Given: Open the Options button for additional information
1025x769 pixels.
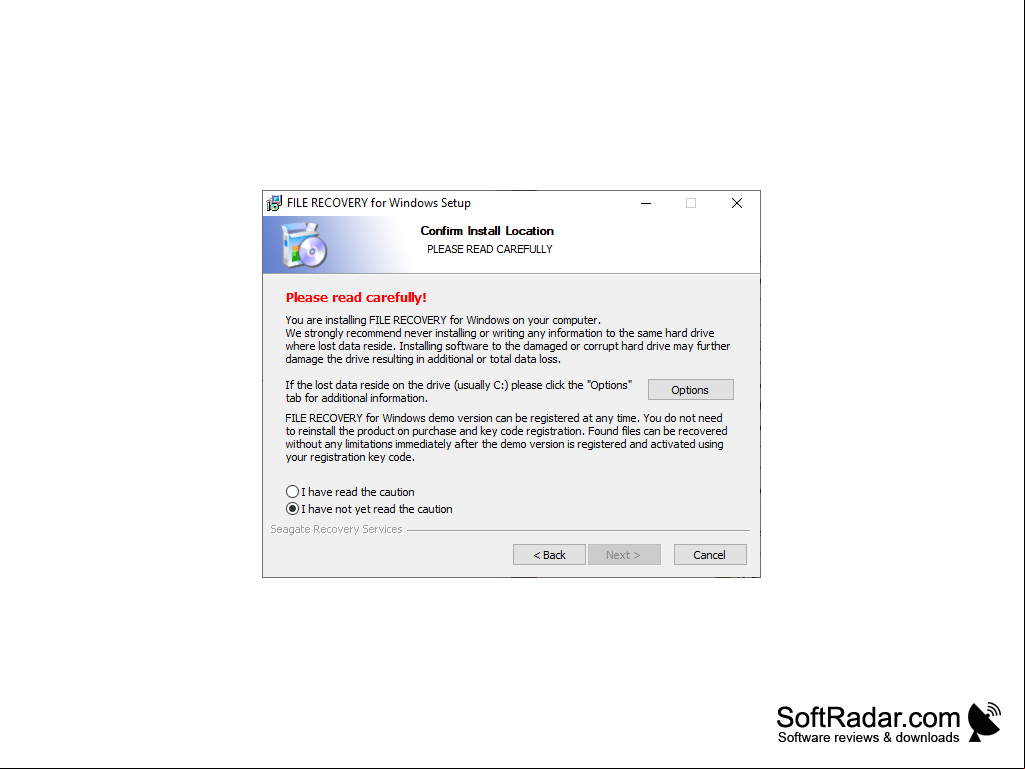Looking at the screenshot, I should [x=690, y=390].
